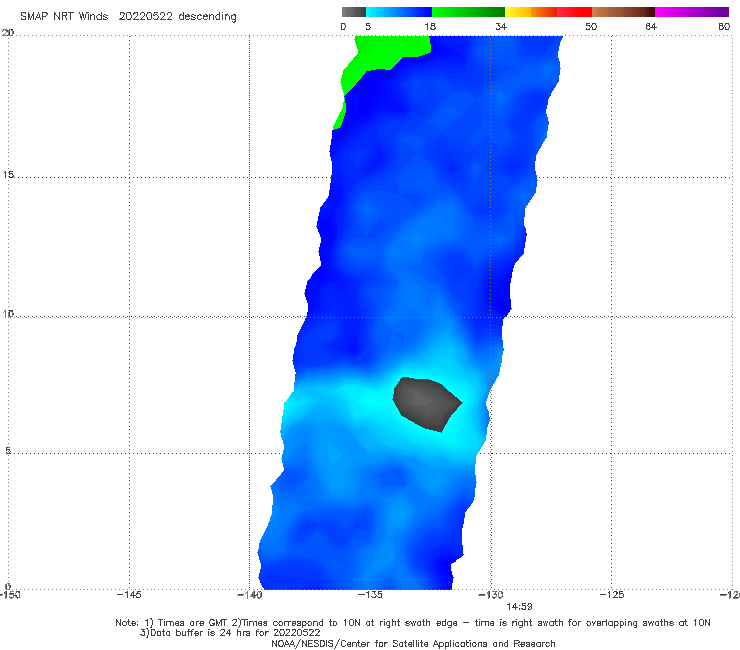
Task: Click the title text "SMAP NRT Winds"
Action: coord(64,17)
